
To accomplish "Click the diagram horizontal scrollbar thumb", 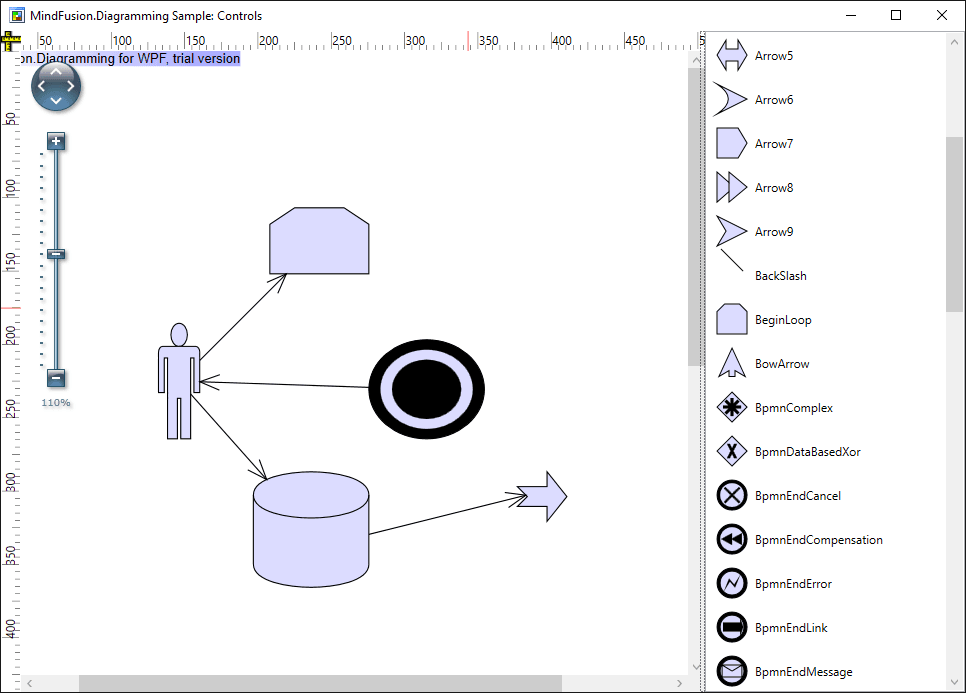I will tap(320, 683).
